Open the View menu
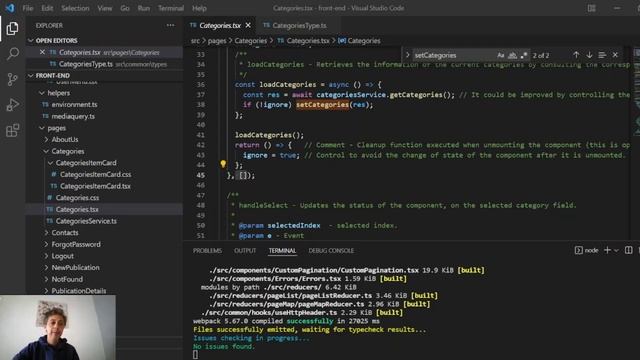640x360 pixels. 104,8
